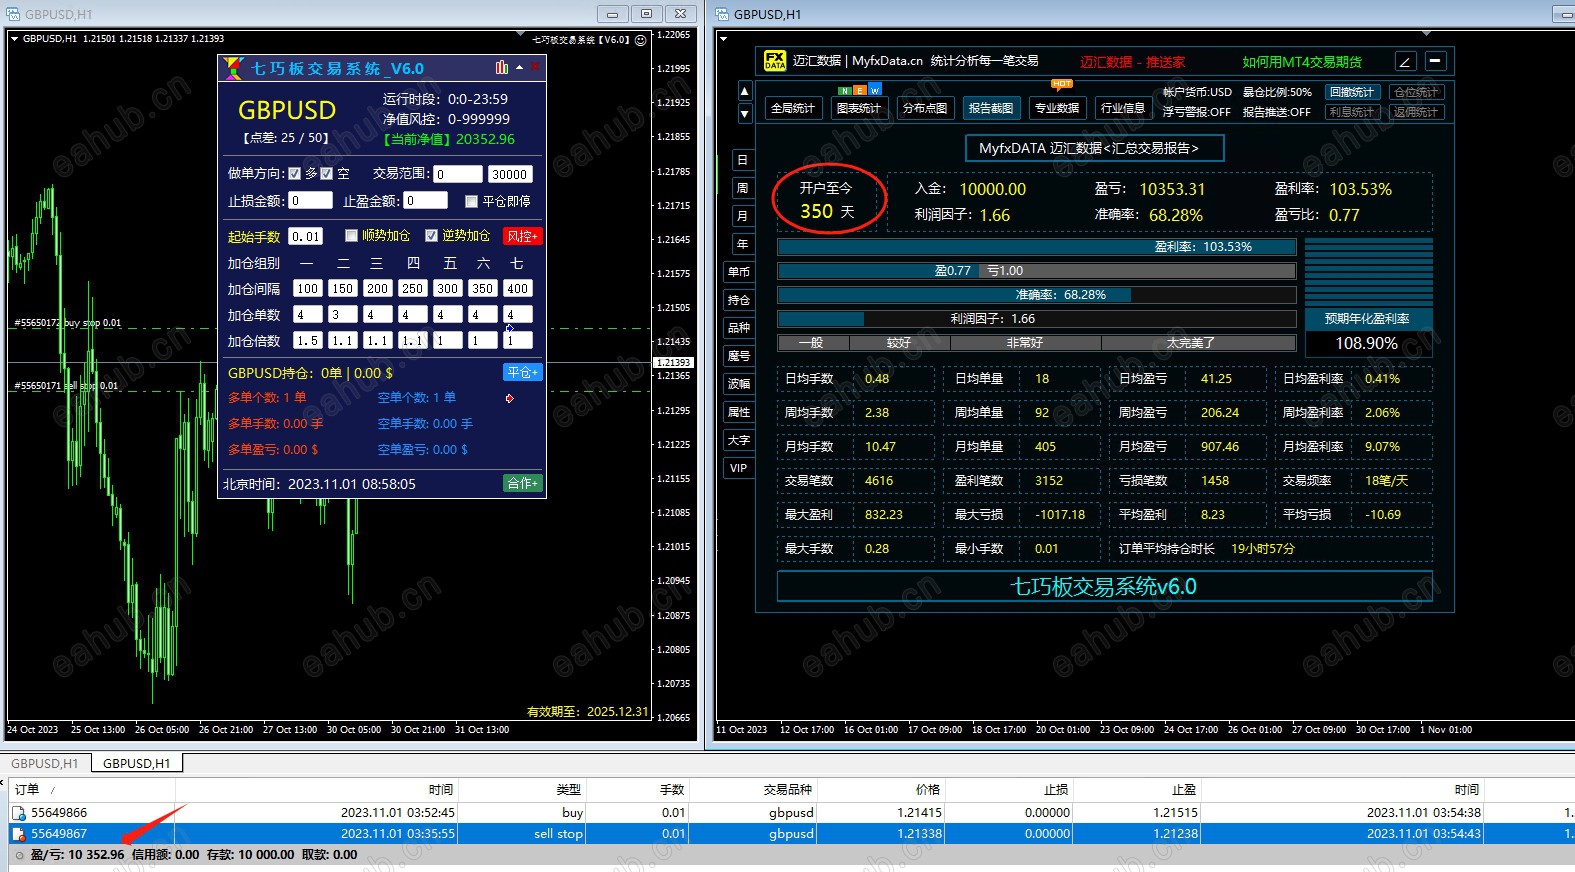This screenshot has height=872, width=1575.
Task: Click the chart shift triangle in left chart header
Action: 520,34
